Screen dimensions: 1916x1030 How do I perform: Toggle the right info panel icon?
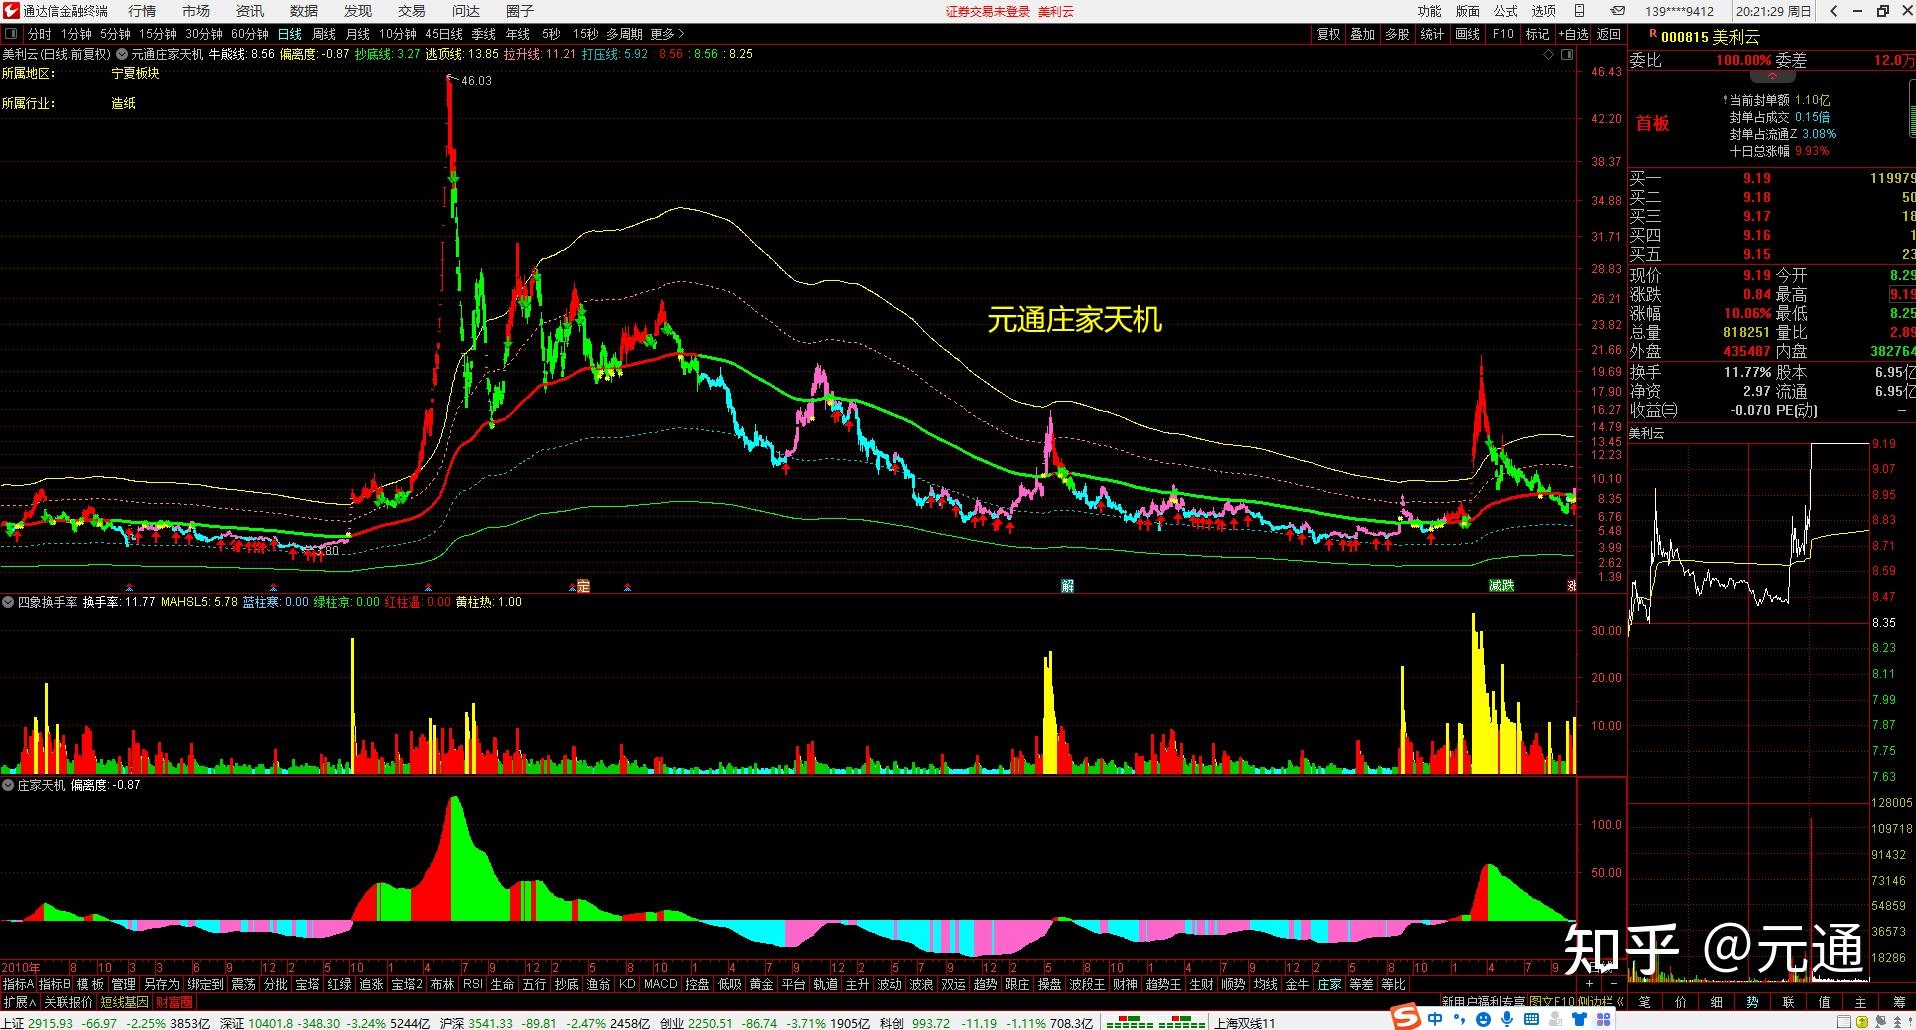[x=1566, y=54]
